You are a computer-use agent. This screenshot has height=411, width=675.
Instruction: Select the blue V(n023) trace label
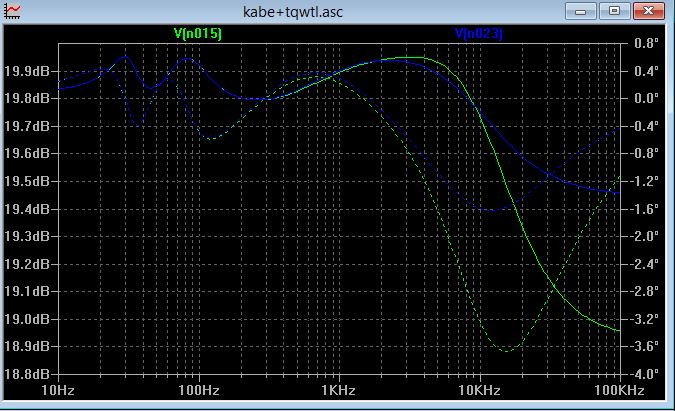point(479,33)
